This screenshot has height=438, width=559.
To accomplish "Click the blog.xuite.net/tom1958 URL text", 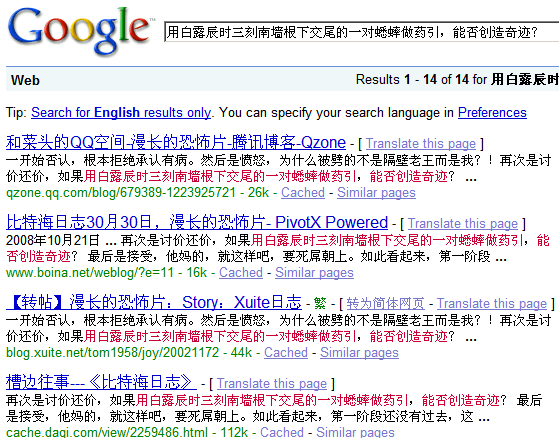I will pos(112,353).
